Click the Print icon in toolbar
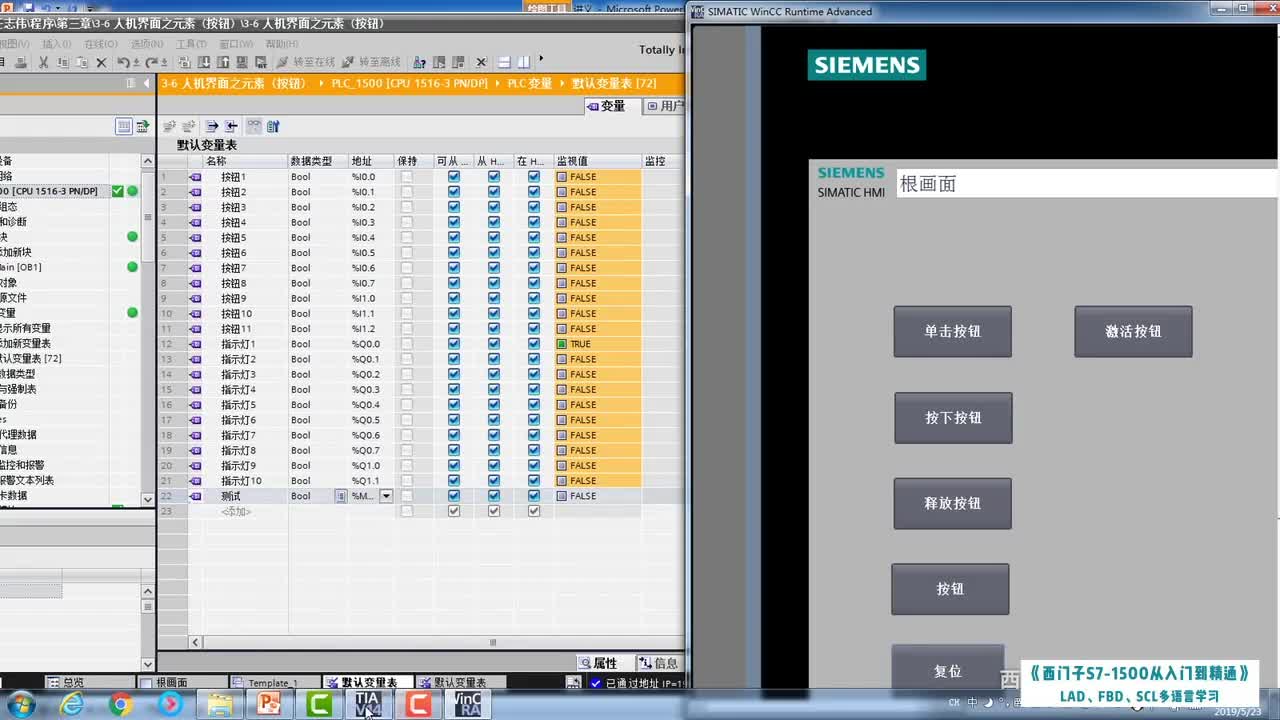The height and width of the screenshot is (720, 1280). 19,62
